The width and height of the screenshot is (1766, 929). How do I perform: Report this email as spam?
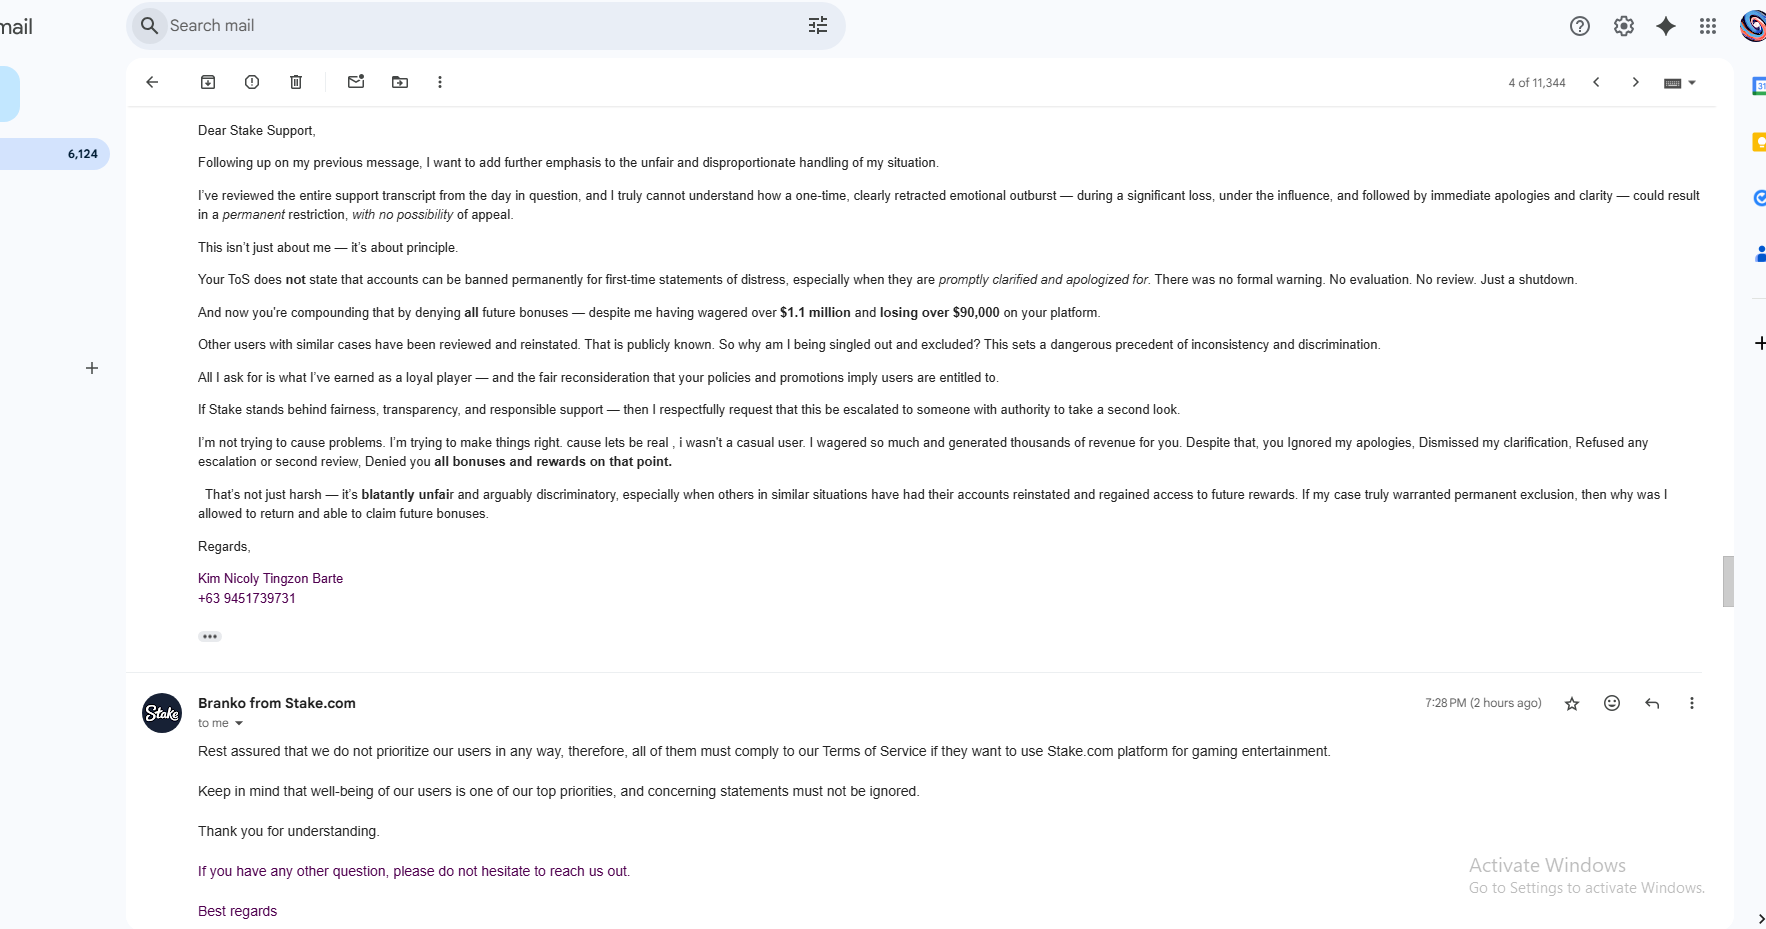point(252,82)
